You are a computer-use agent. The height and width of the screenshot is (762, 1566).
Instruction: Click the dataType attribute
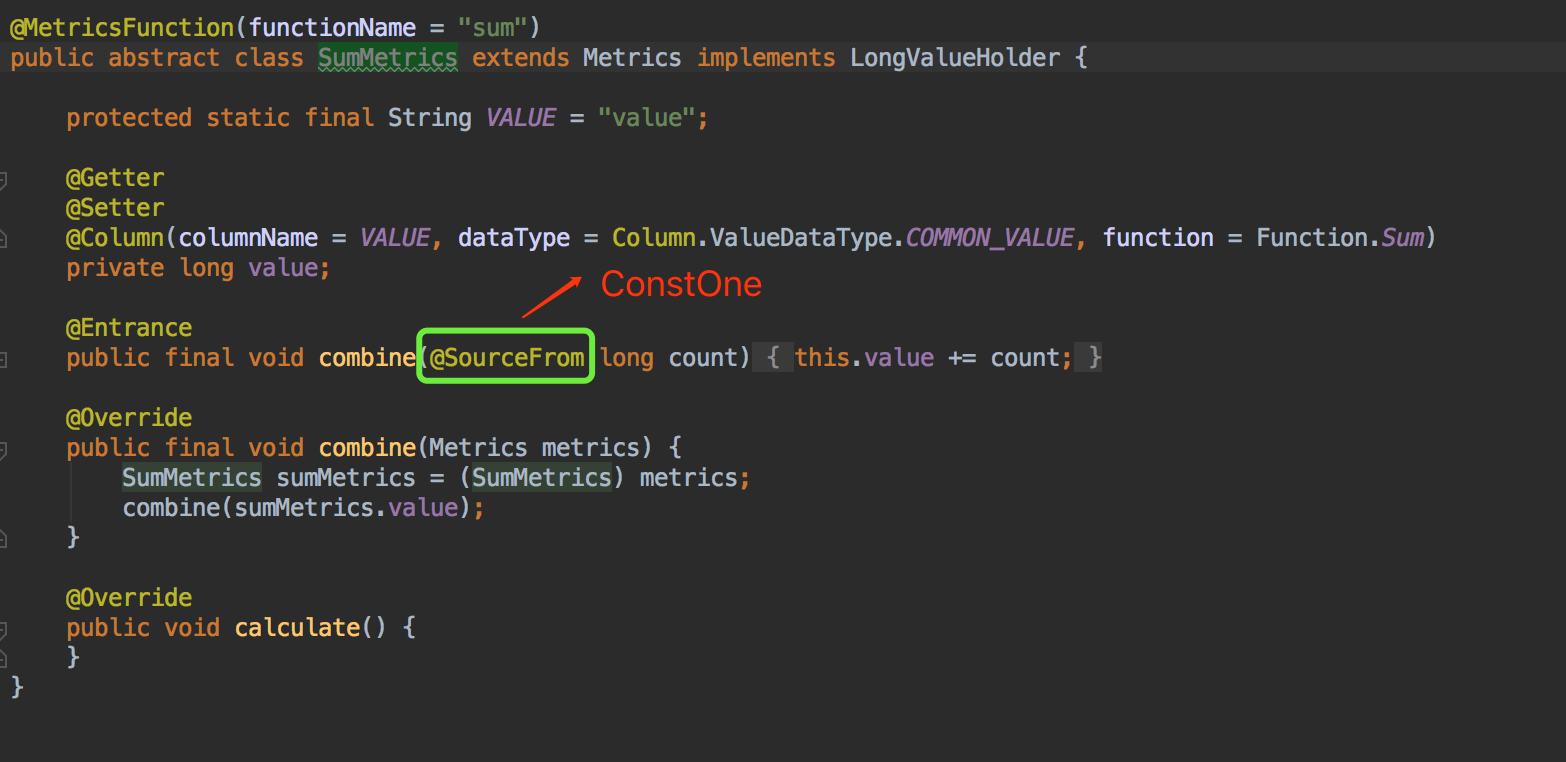tap(514, 237)
